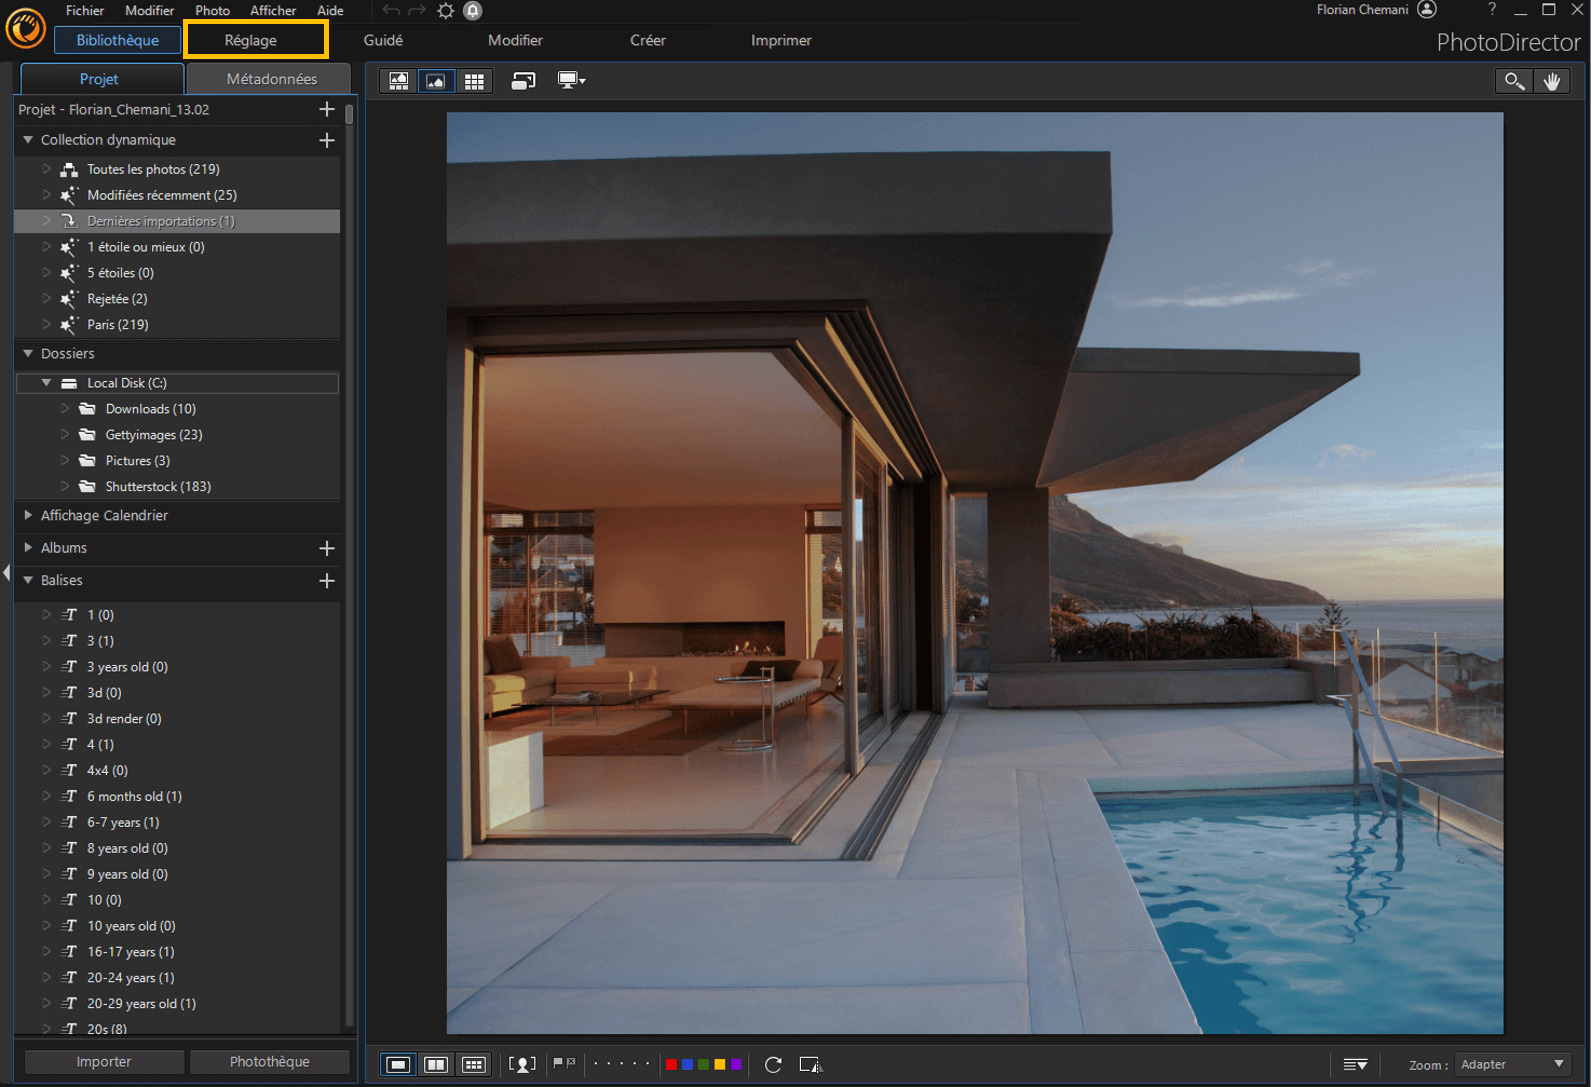Select the pan hand tool
This screenshot has width=1591, height=1087.
pos(1551,81)
